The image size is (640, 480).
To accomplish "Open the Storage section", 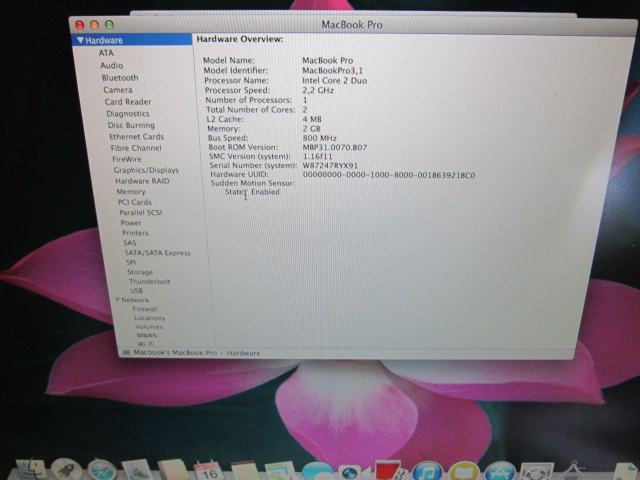I will [x=140, y=272].
